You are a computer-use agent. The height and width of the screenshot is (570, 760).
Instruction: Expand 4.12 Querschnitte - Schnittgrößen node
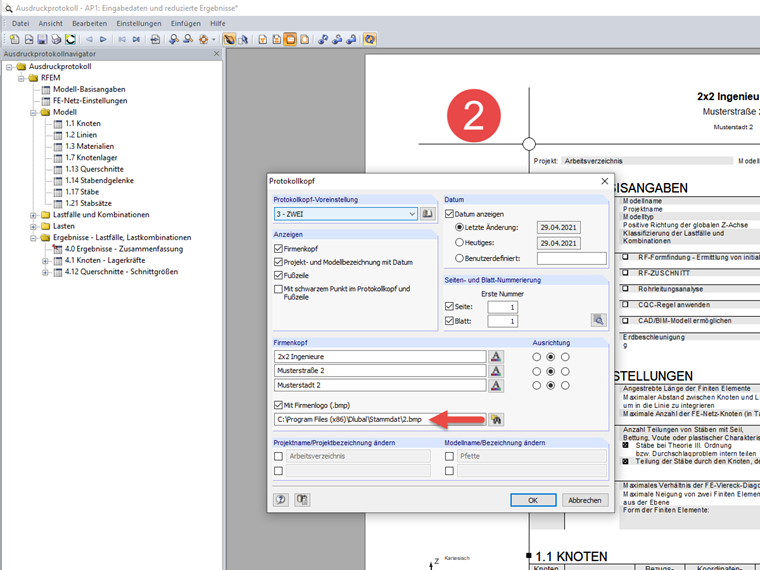[45, 272]
